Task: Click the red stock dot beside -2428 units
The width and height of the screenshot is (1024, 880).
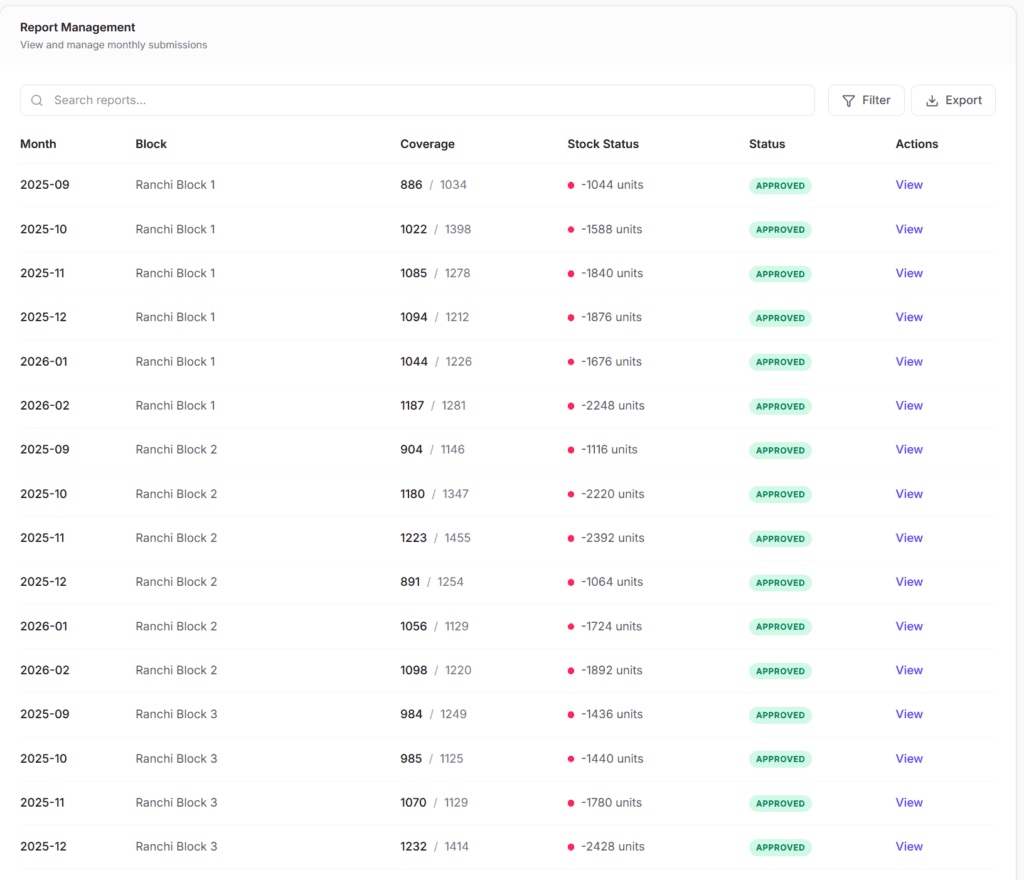Action: pyautogui.click(x=571, y=847)
